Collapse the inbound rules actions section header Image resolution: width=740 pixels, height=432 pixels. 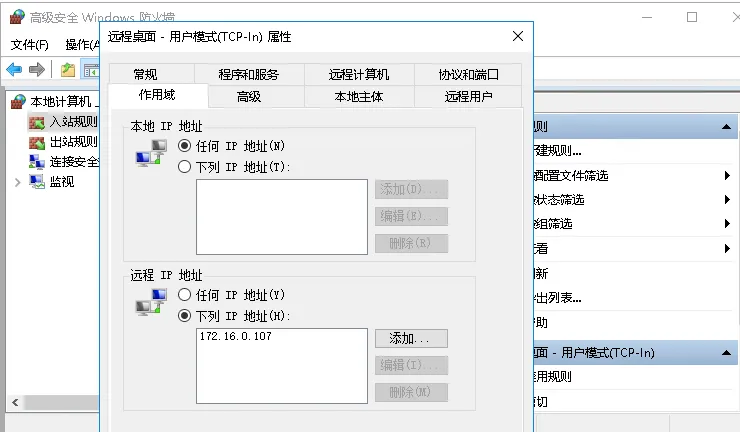tap(727, 127)
